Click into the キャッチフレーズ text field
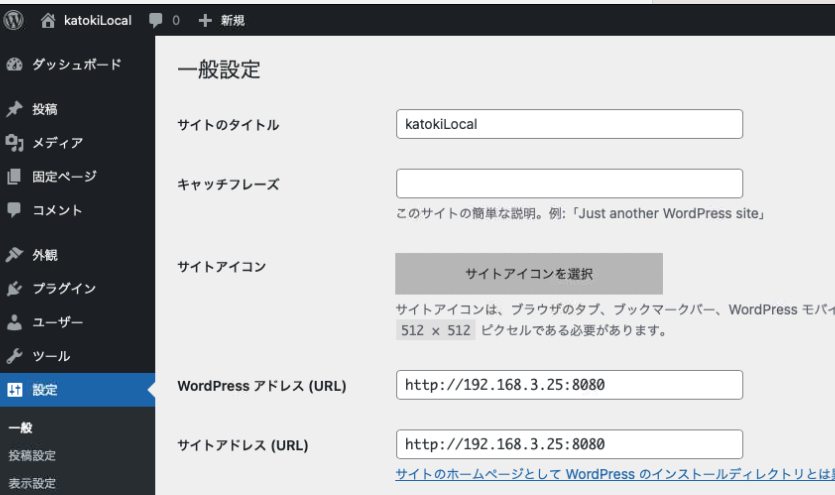Image resolution: width=835 pixels, height=495 pixels. click(569, 184)
